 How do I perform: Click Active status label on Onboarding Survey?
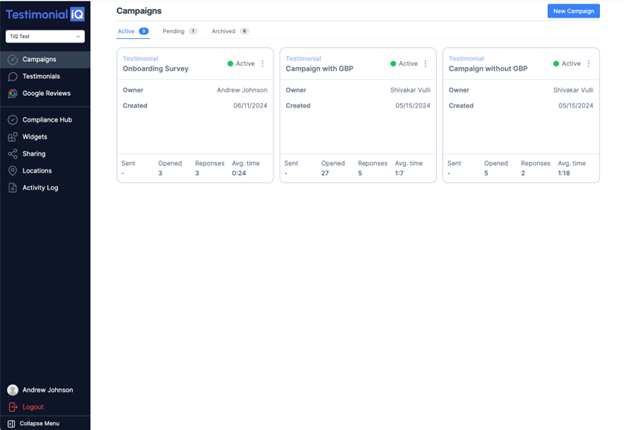(245, 64)
